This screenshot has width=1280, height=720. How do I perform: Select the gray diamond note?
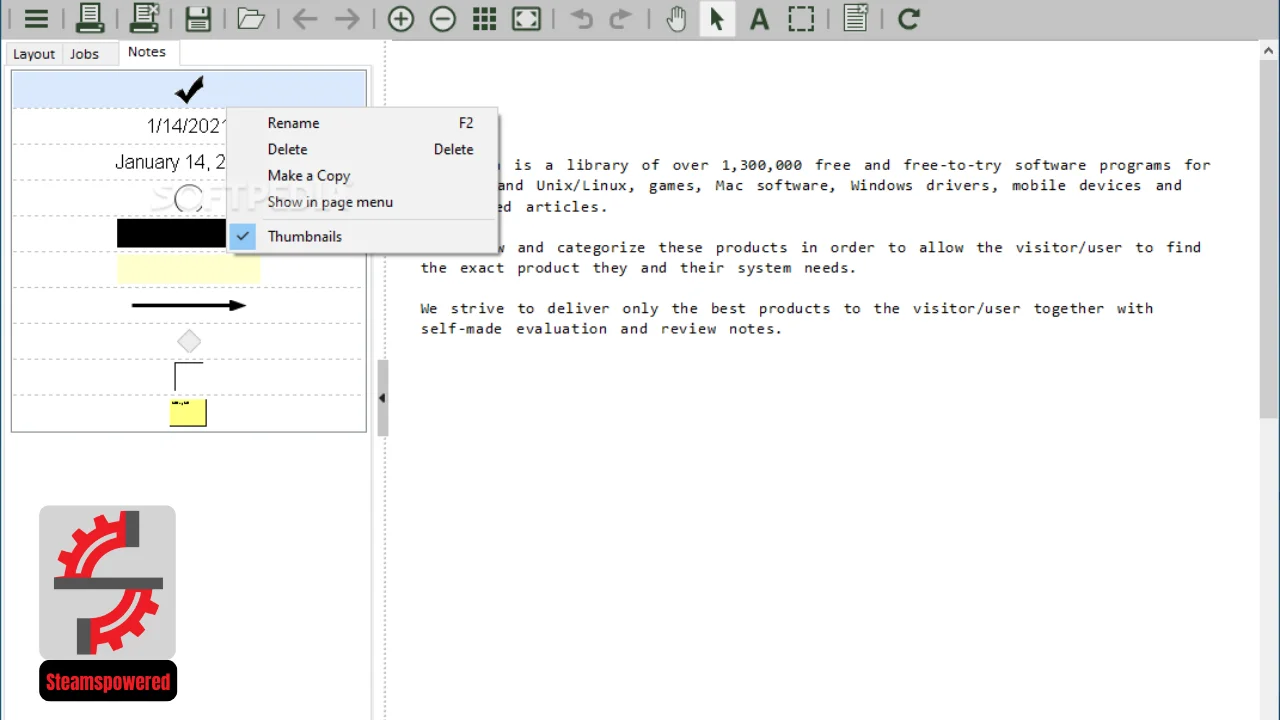[189, 342]
